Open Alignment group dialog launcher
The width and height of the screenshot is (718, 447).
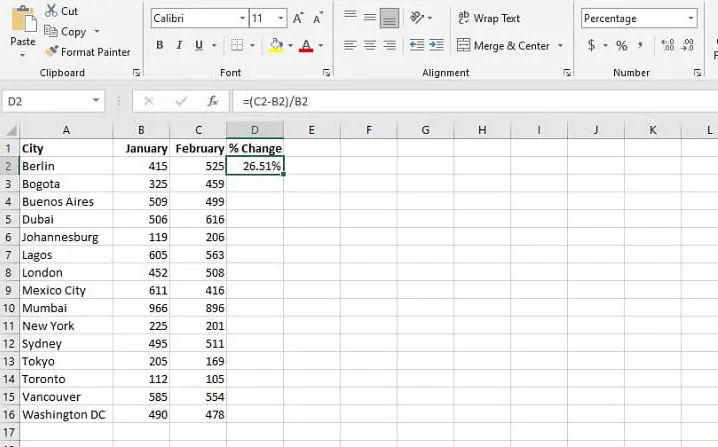567,72
